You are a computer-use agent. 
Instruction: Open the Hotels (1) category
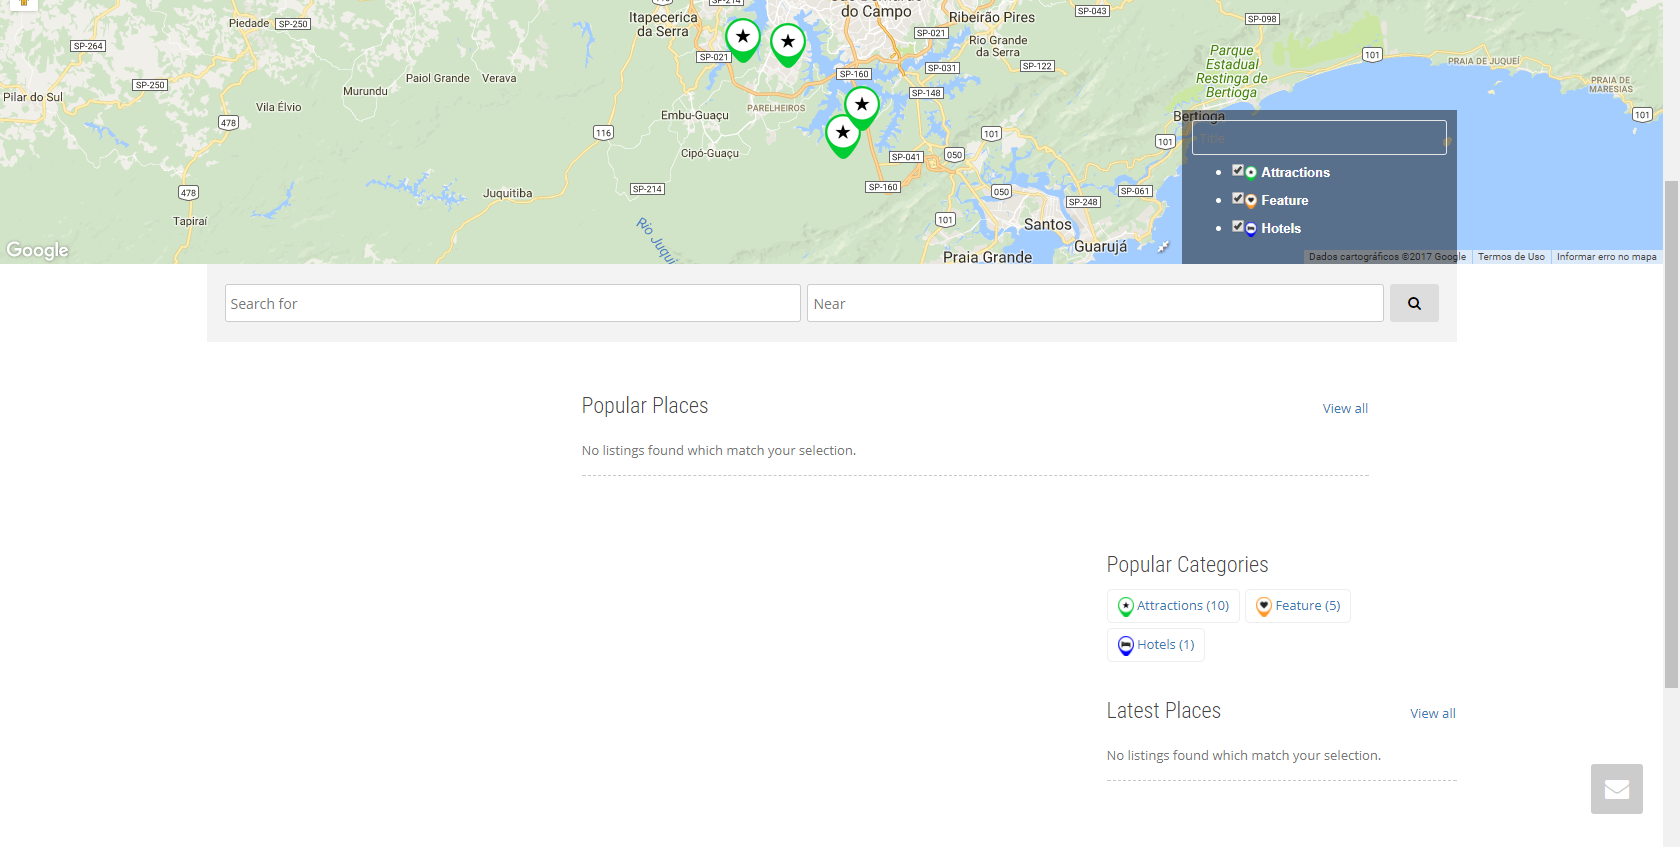[x=1156, y=645]
